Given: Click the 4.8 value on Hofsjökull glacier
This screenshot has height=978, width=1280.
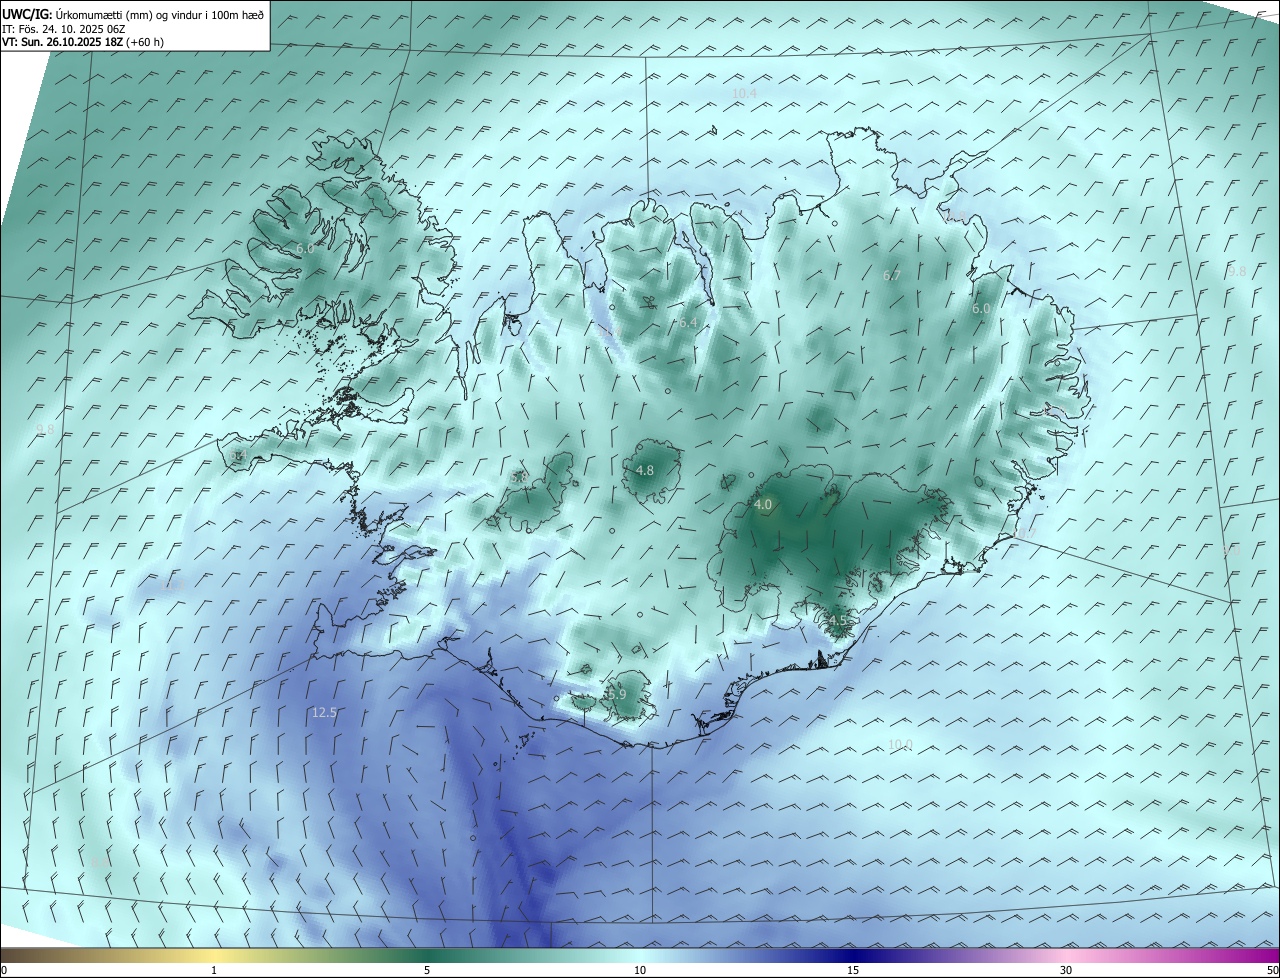Looking at the screenshot, I should [645, 470].
